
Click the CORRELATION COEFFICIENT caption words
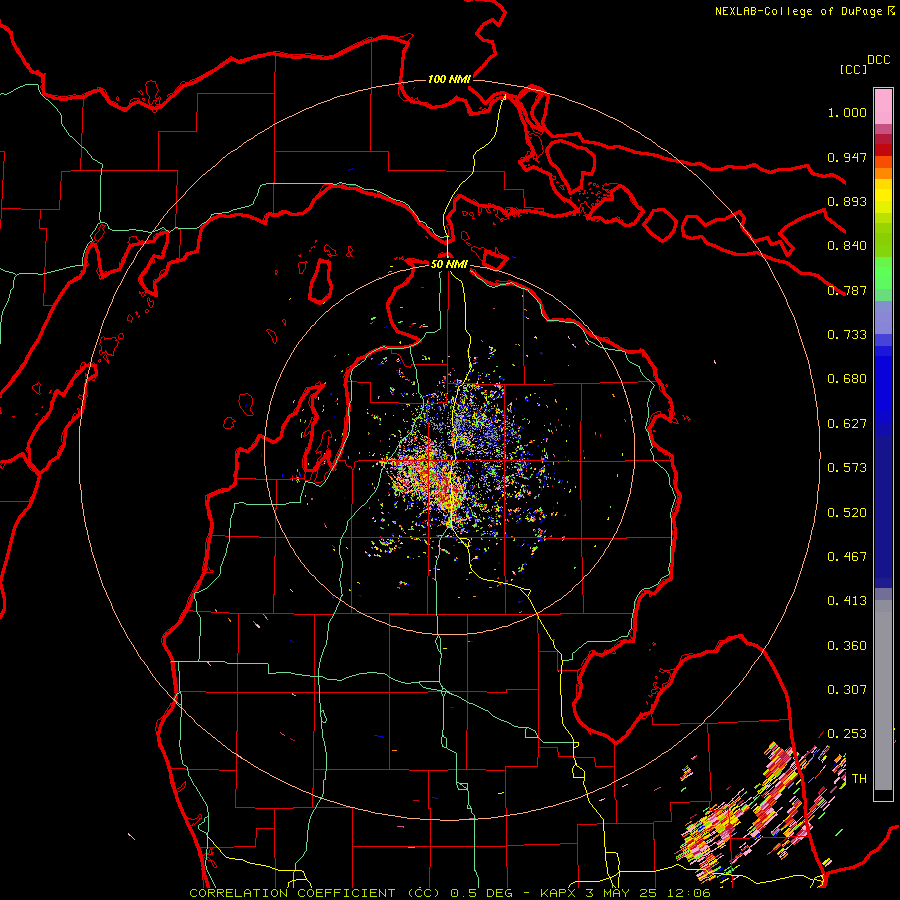(292, 893)
